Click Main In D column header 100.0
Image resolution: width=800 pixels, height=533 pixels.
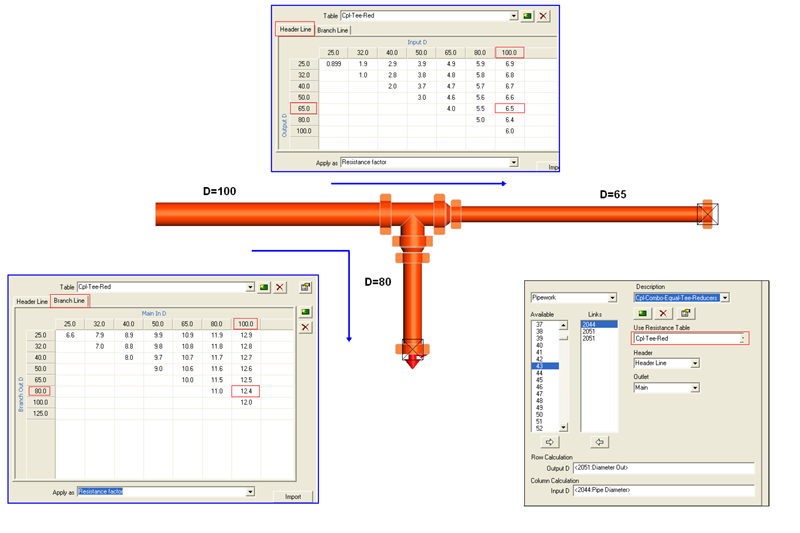pyautogui.click(x=246, y=324)
